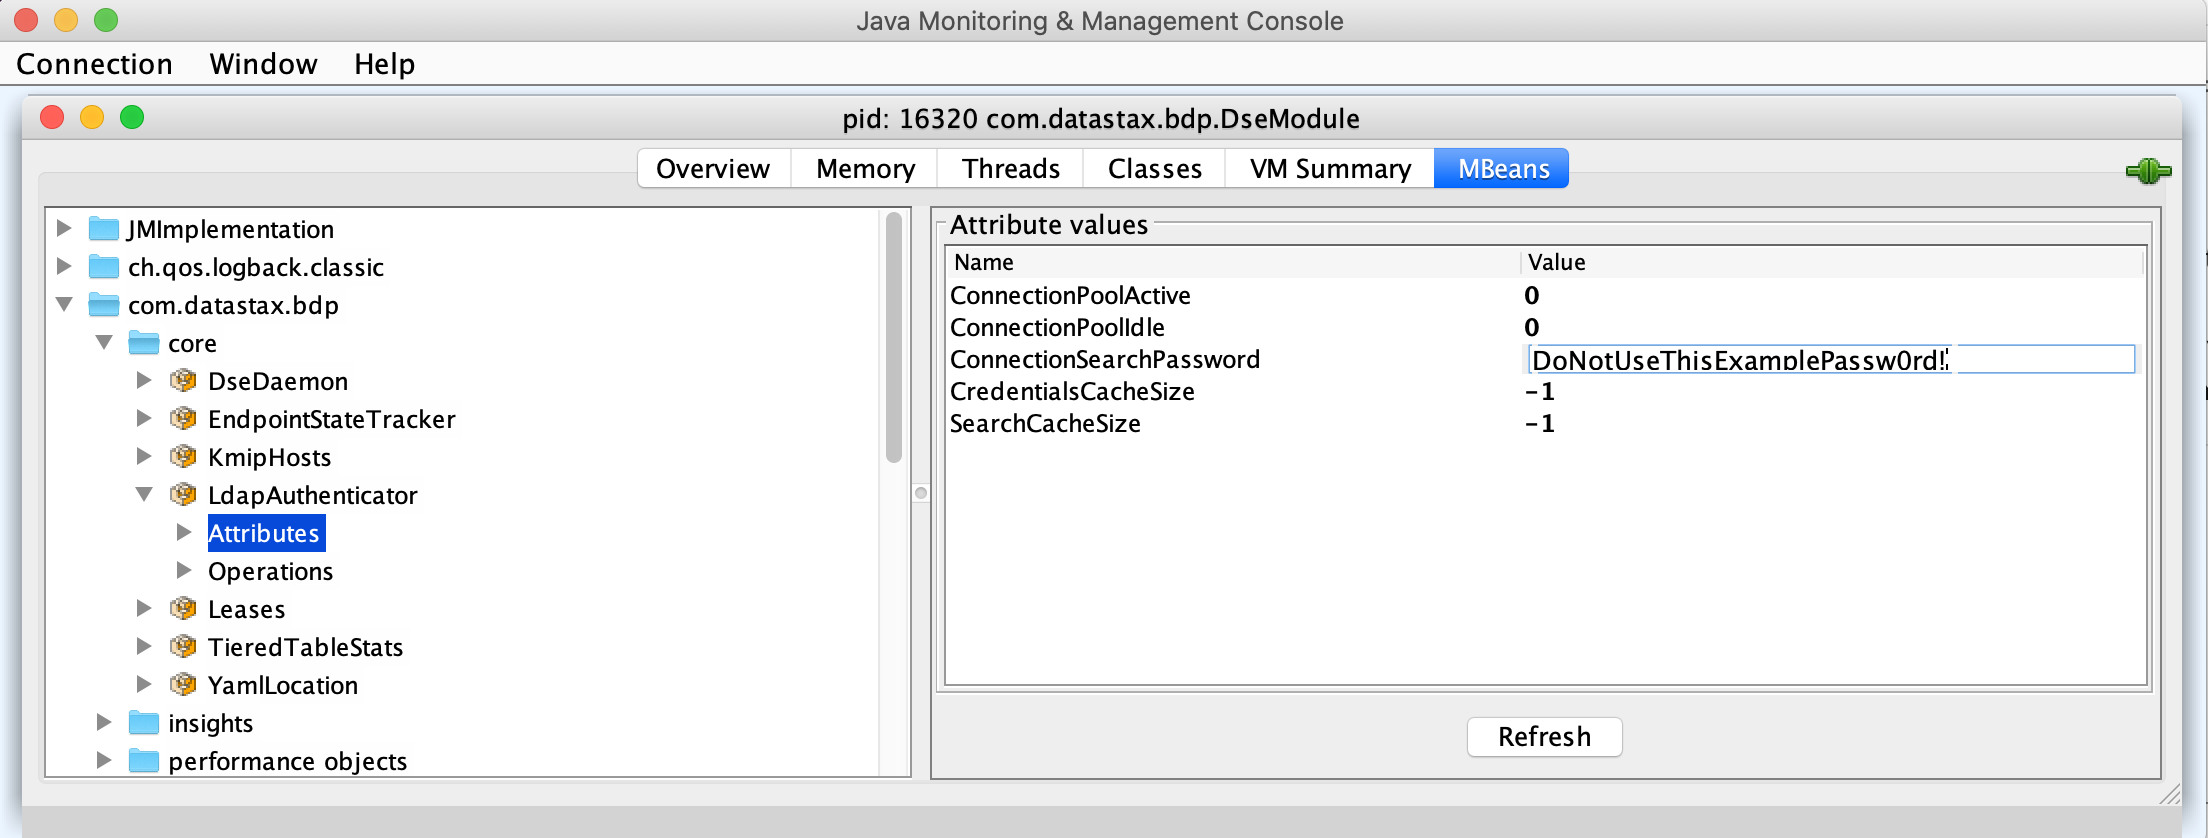Click the com.datastax.bdp folder icon

pyautogui.click(x=104, y=305)
